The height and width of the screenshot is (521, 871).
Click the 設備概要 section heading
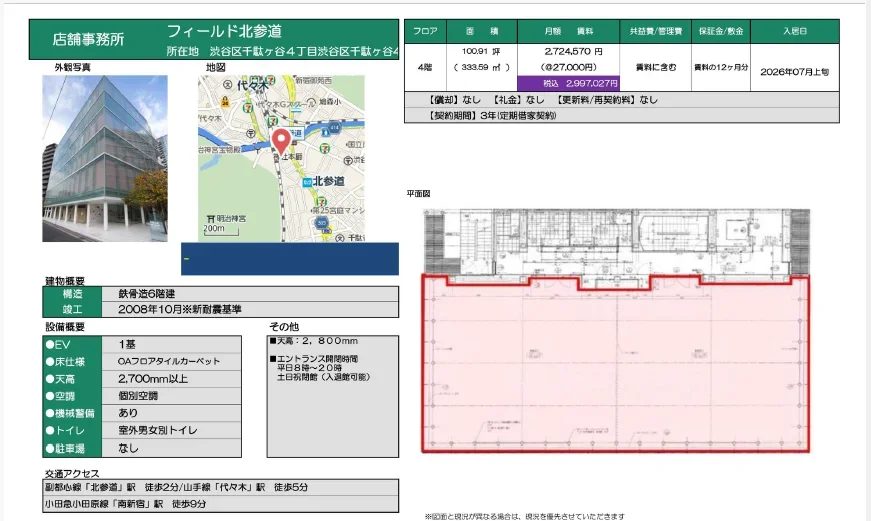point(65,327)
